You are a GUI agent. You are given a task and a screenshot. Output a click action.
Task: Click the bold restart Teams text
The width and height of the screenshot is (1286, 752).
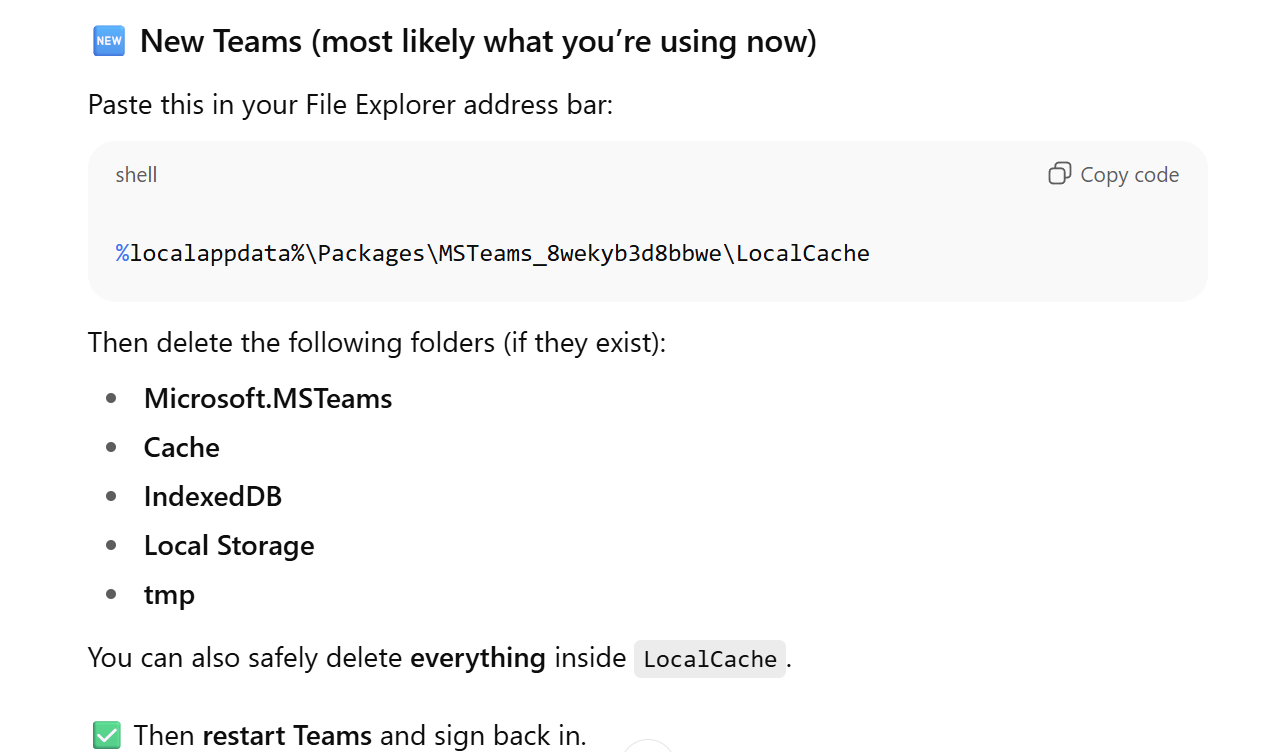click(287, 736)
